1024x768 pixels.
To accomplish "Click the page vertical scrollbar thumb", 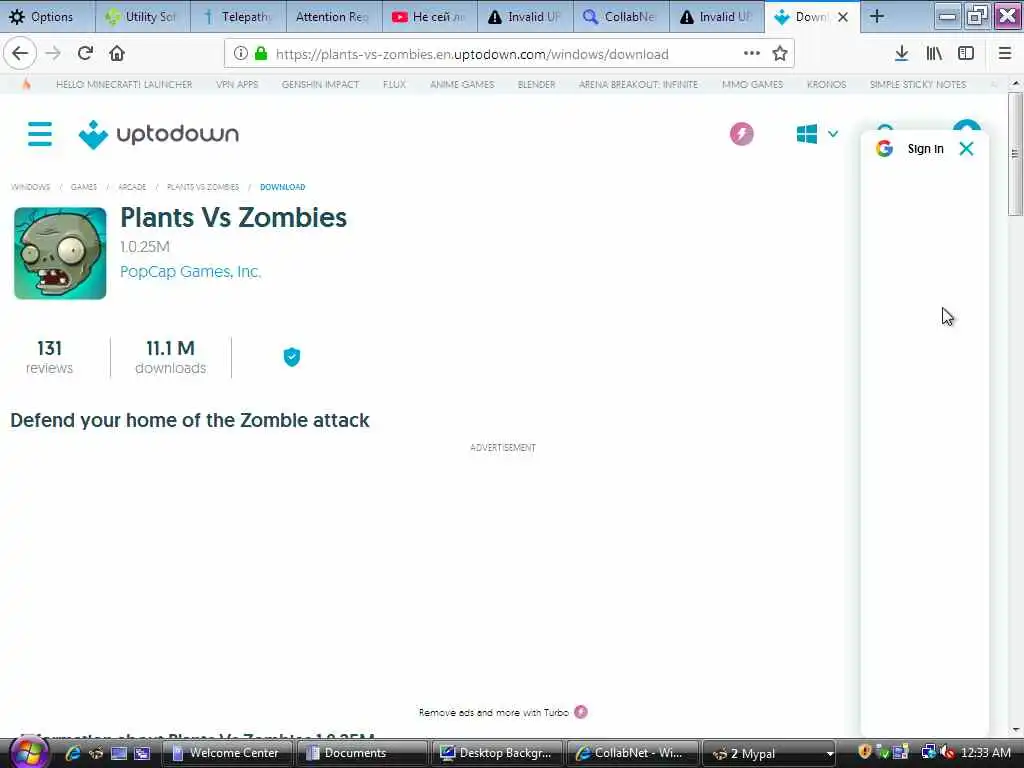I will coord(1015,153).
